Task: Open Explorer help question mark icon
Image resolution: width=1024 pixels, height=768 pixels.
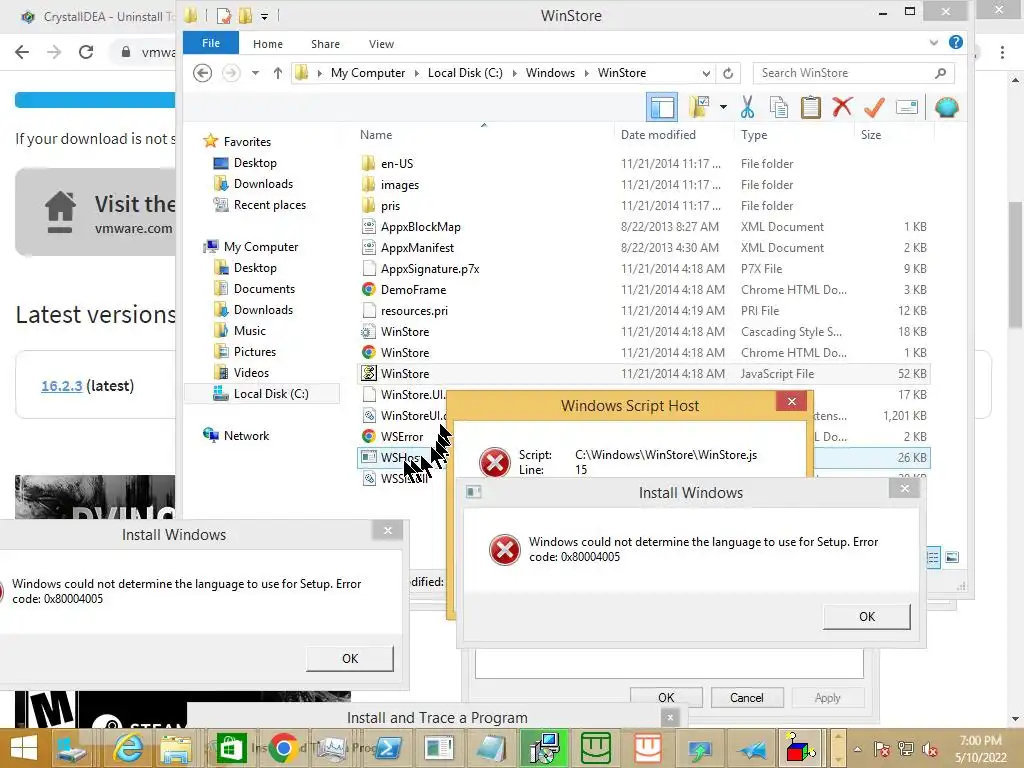Action: point(955,42)
